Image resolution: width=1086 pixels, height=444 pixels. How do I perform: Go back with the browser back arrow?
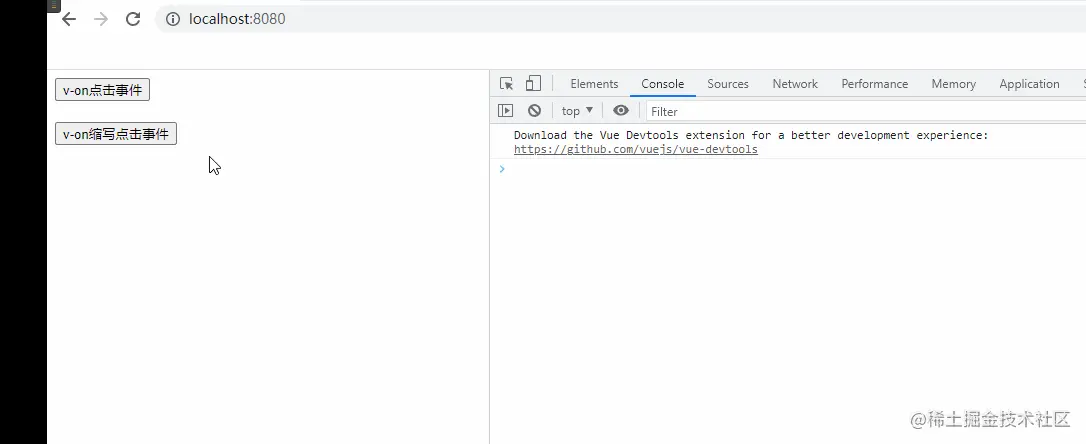(x=69, y=19)
